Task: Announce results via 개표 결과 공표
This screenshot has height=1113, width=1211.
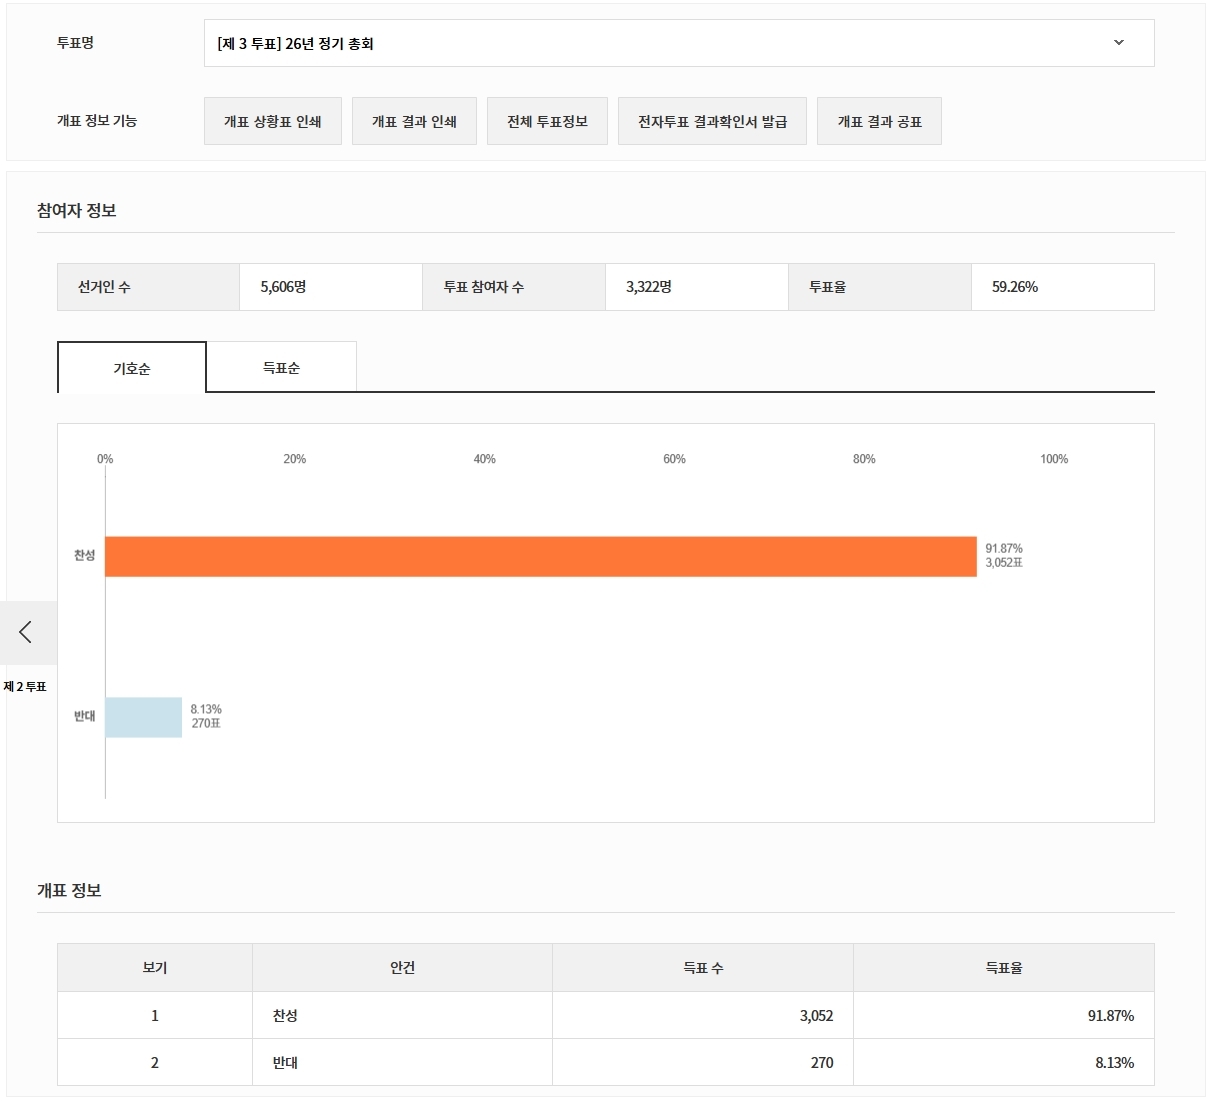Action: click(879, 121)
